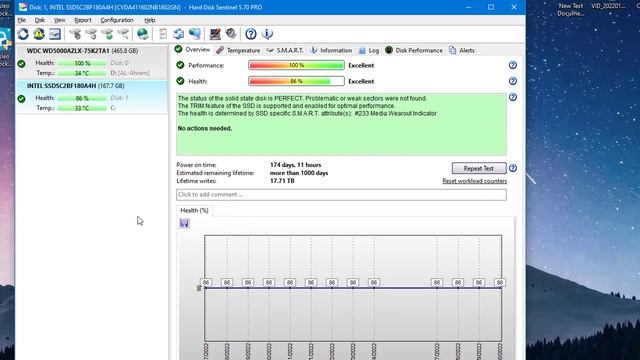Click the About info toolbar icon

point(267,34)
